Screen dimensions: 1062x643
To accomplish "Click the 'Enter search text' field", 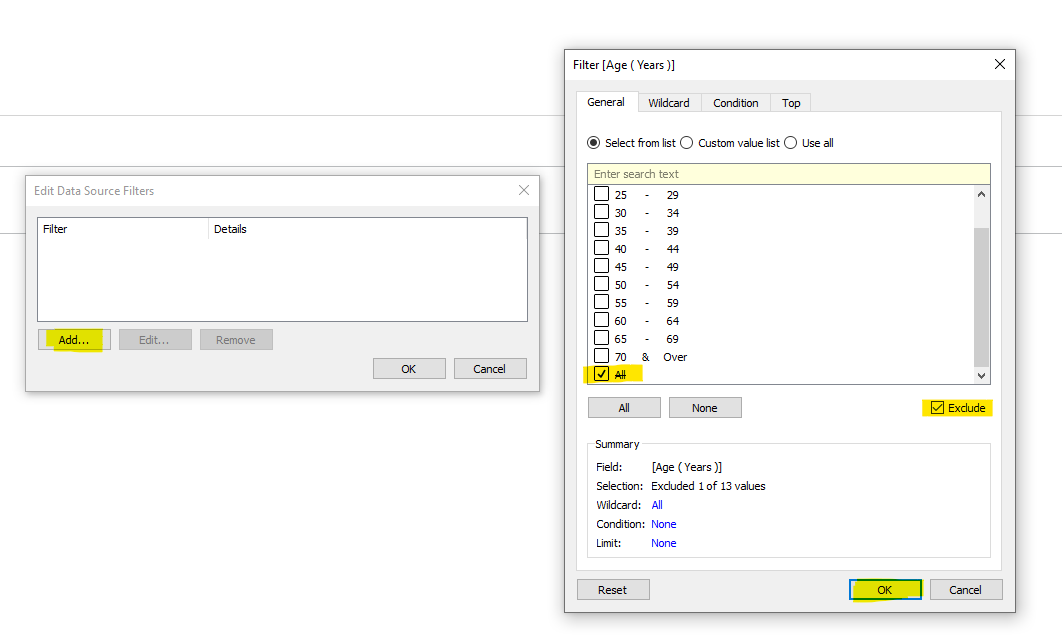I will click(x=788, y=174).
